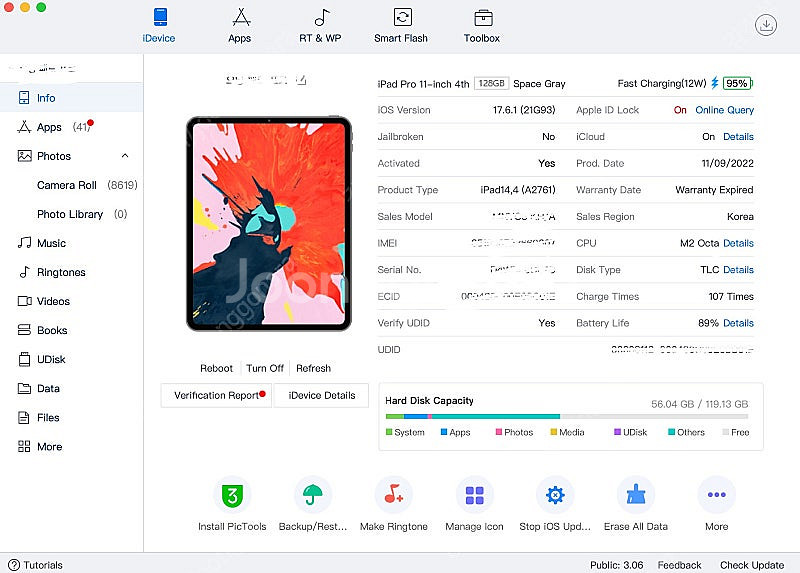Viewport: 800px width, 573px height.
Task: Click the Free gray legend swatch
Action: [726, 432]
